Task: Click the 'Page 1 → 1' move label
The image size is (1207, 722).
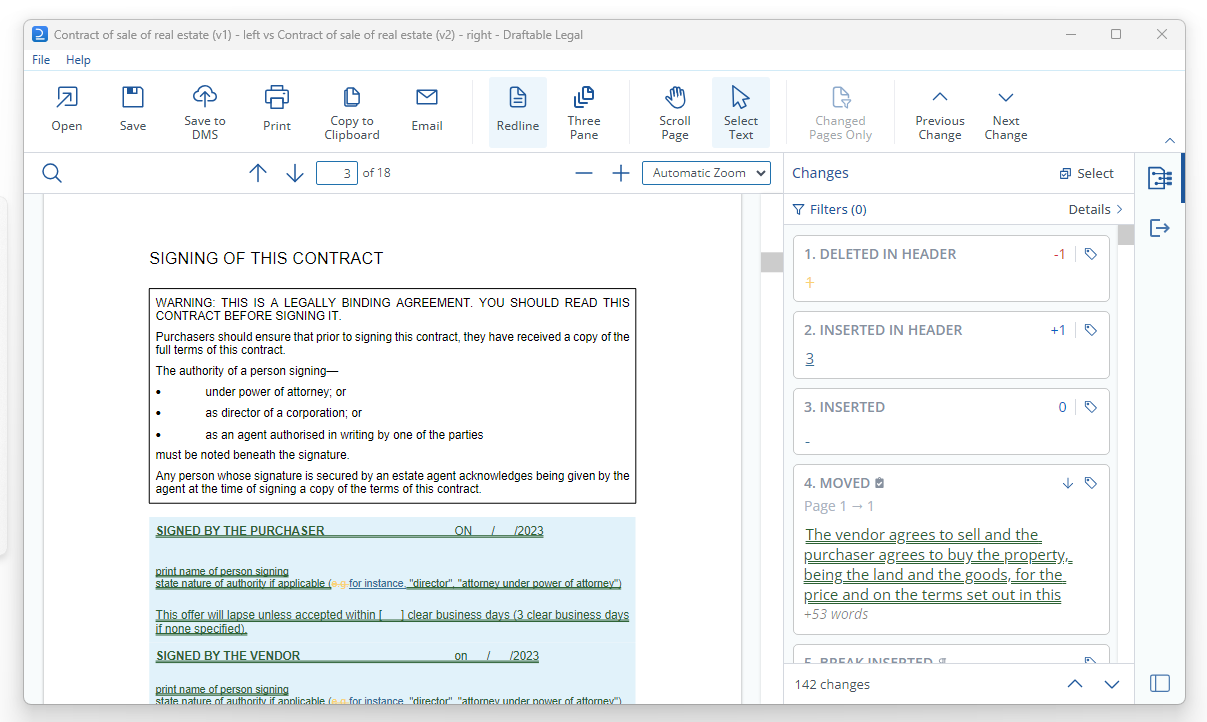Action: [x=839, y=506]
